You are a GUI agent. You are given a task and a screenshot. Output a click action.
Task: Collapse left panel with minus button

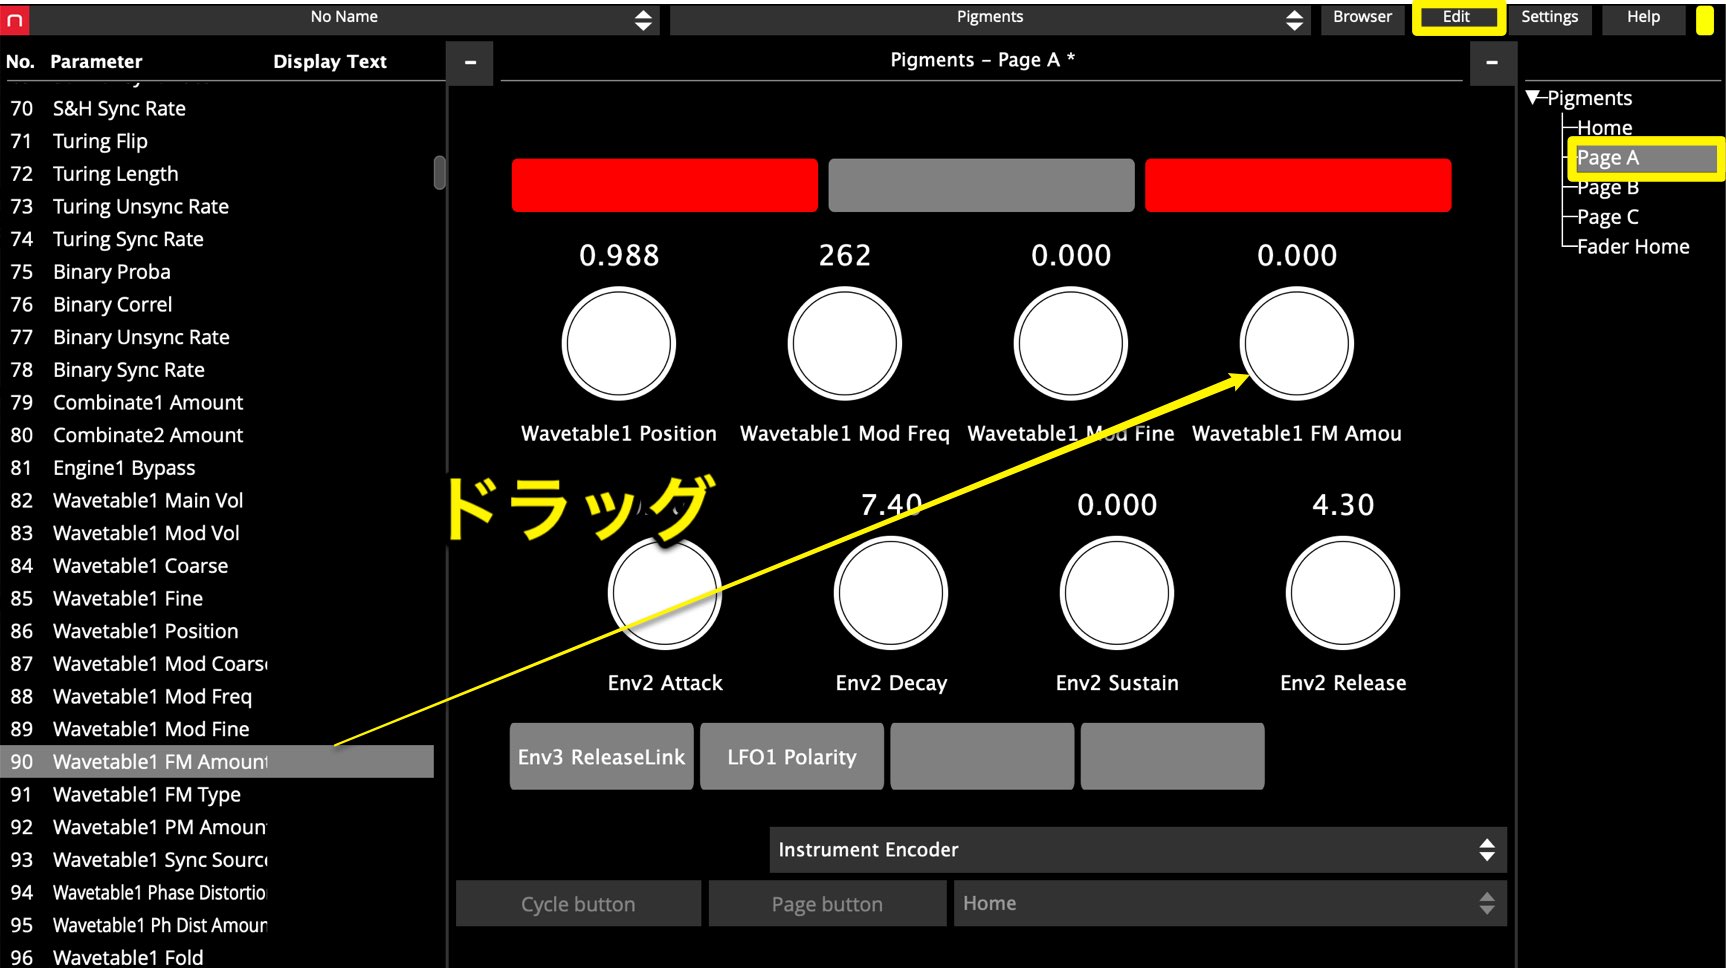pos(470,62)
